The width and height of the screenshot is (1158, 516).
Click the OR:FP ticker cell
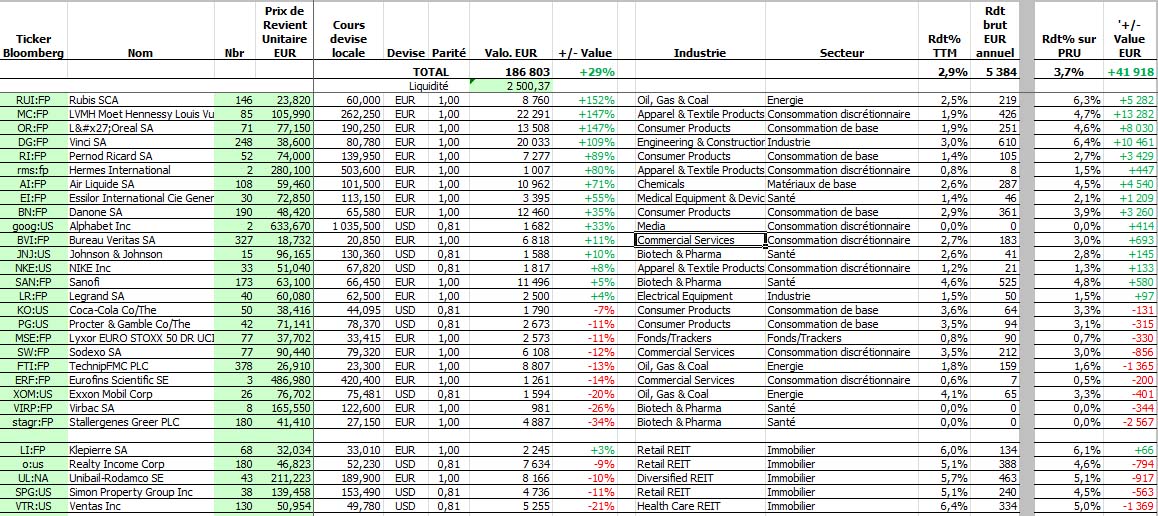click(x=33, y=128)
